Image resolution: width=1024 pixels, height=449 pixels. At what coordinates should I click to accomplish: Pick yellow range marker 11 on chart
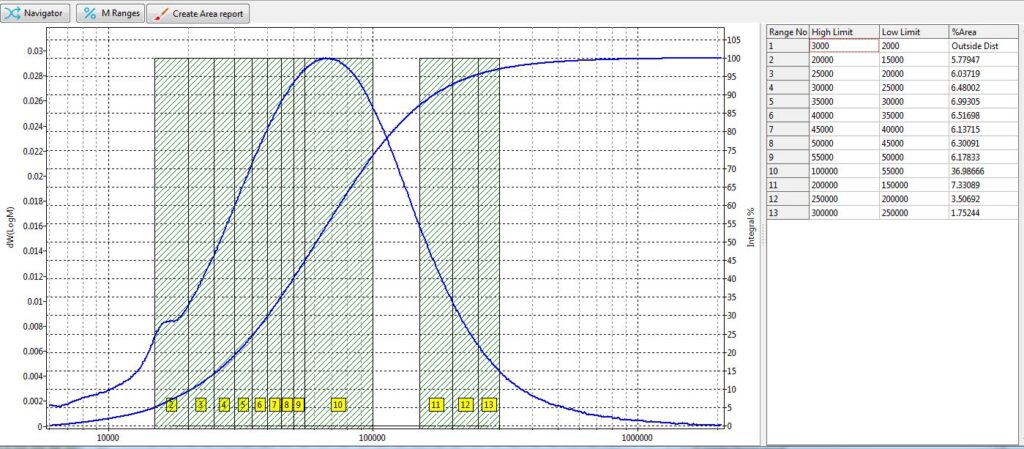click(x=436, y=405)
